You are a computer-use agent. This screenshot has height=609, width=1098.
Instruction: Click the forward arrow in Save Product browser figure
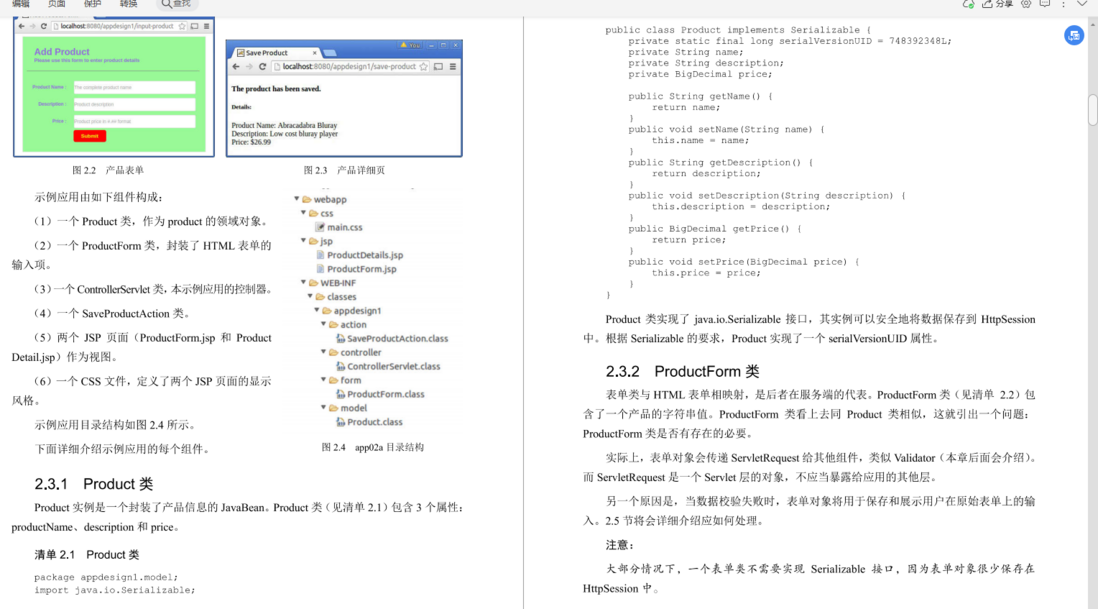pos(249,66)
